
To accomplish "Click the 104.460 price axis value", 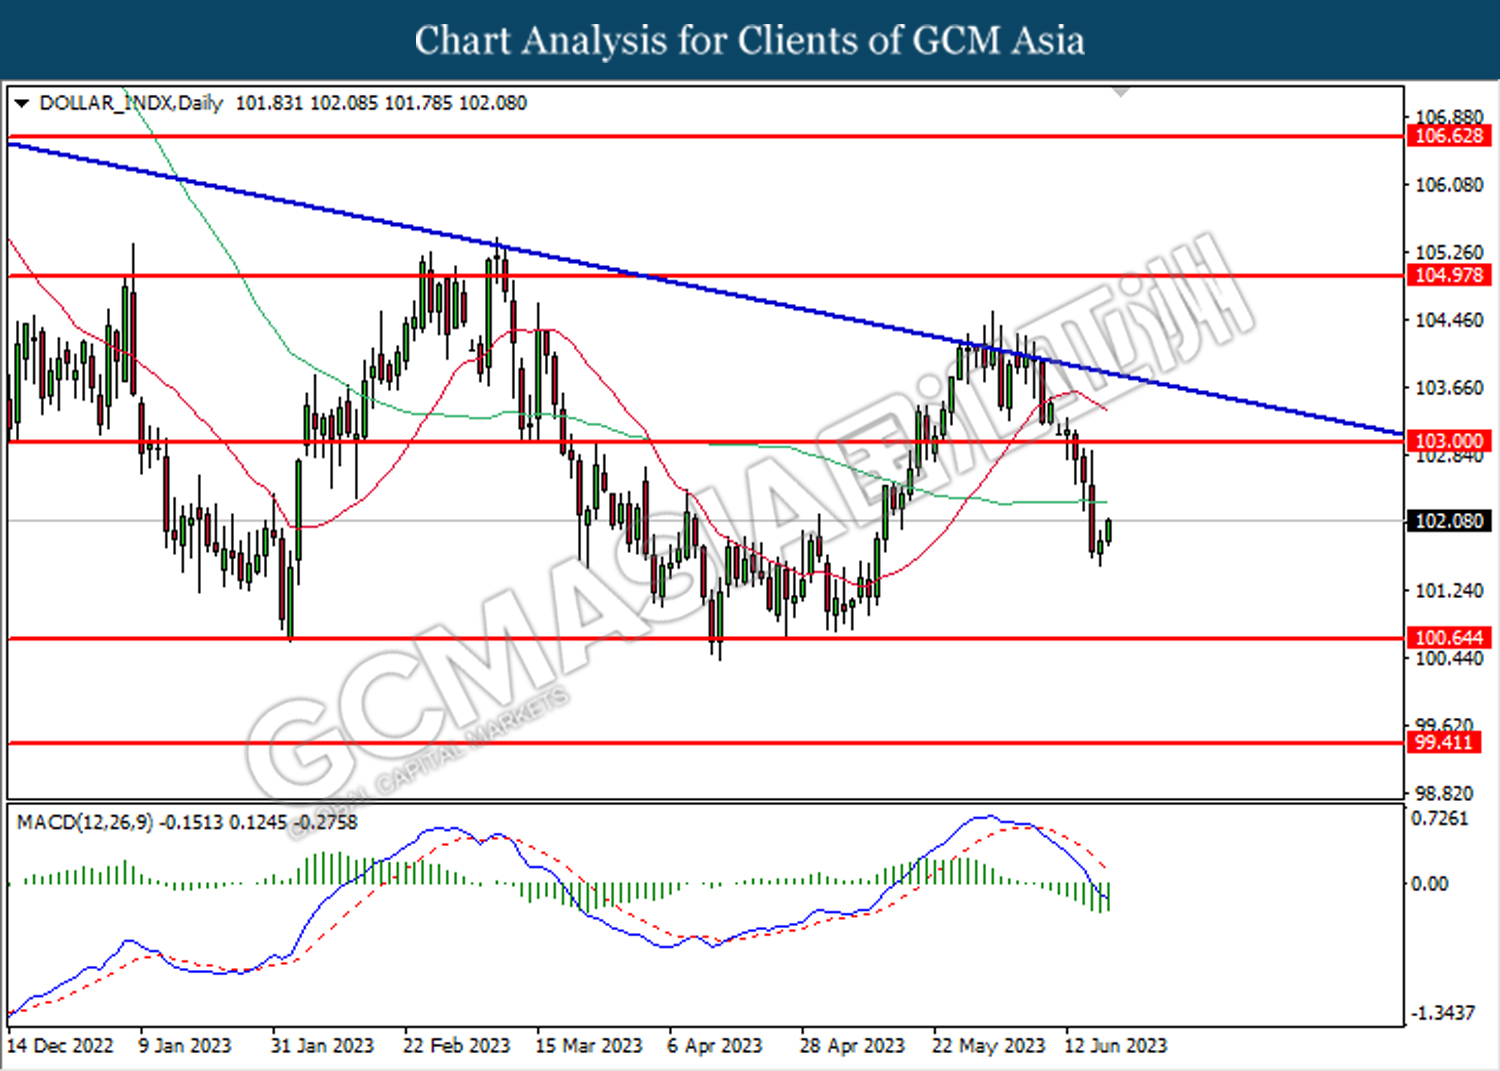I will (x=1449, y=320).
